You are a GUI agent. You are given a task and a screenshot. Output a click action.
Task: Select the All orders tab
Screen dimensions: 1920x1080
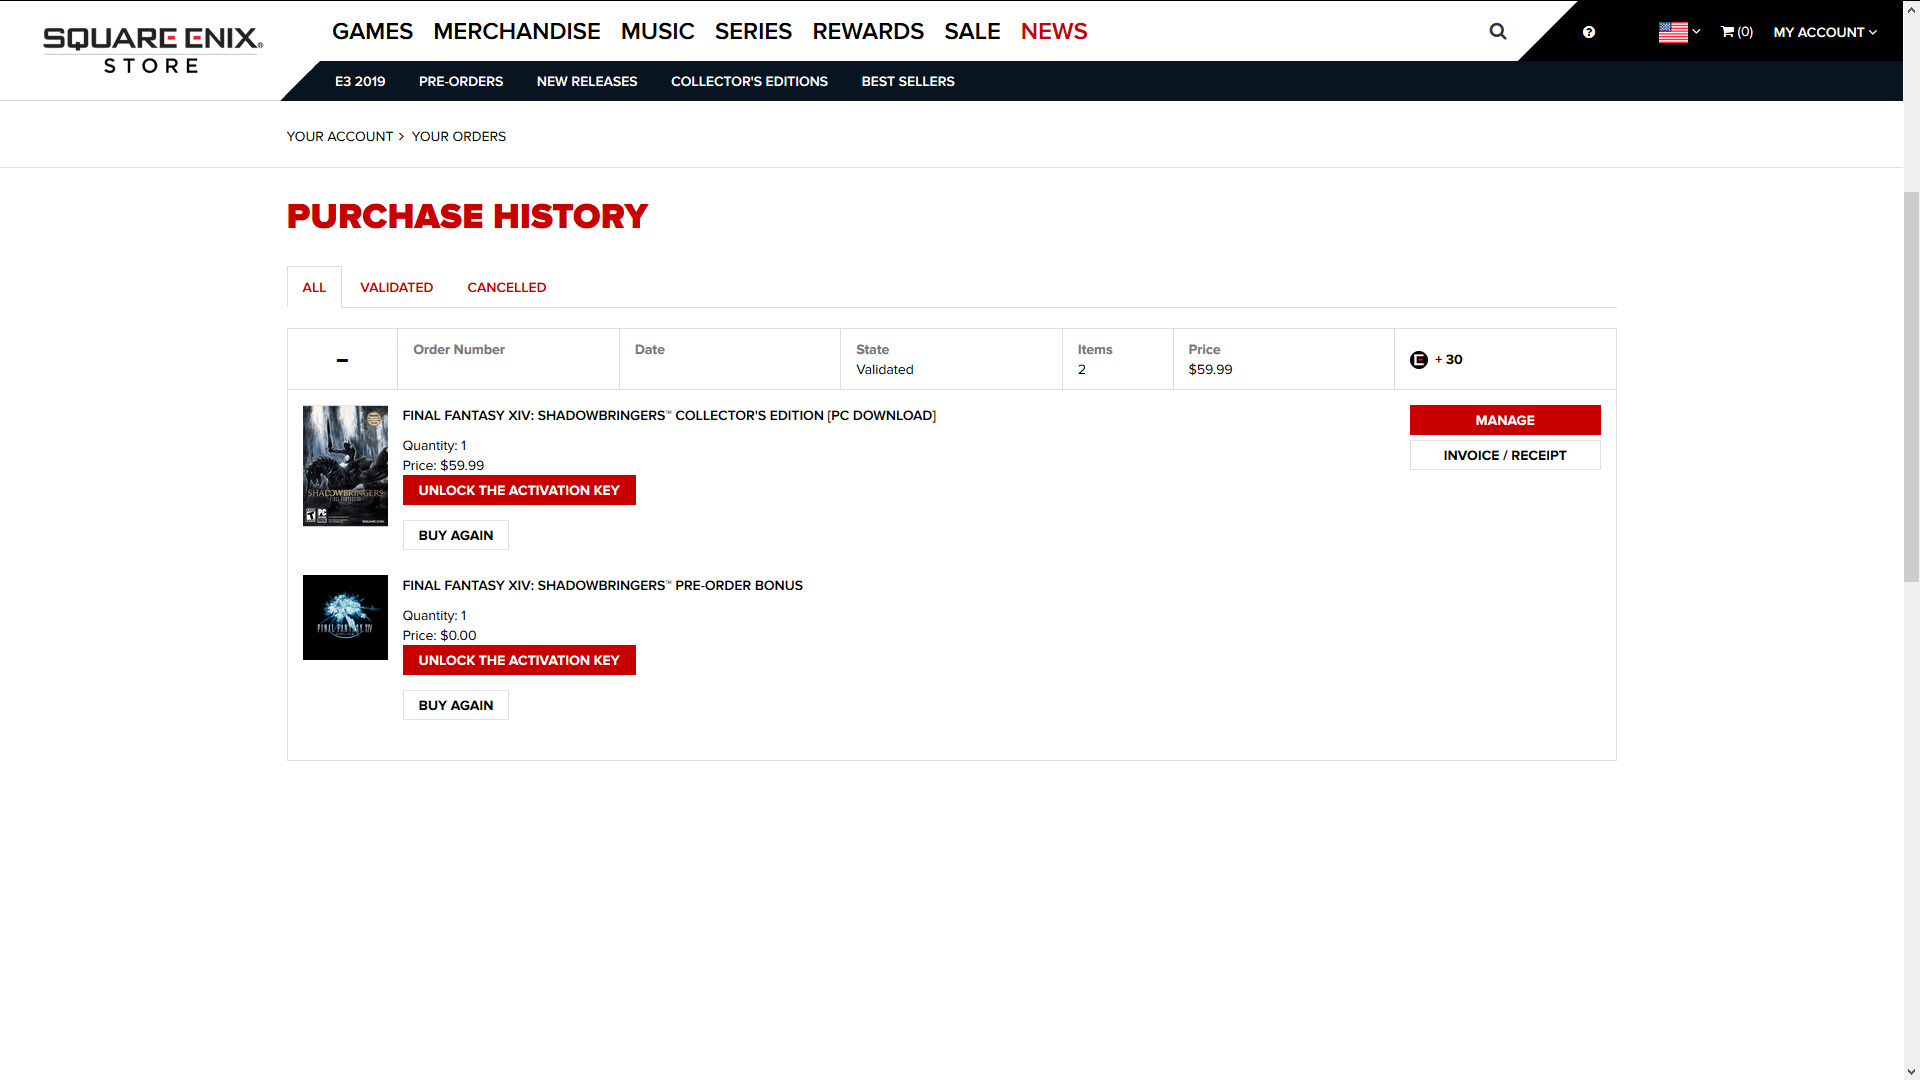(314, 287)
